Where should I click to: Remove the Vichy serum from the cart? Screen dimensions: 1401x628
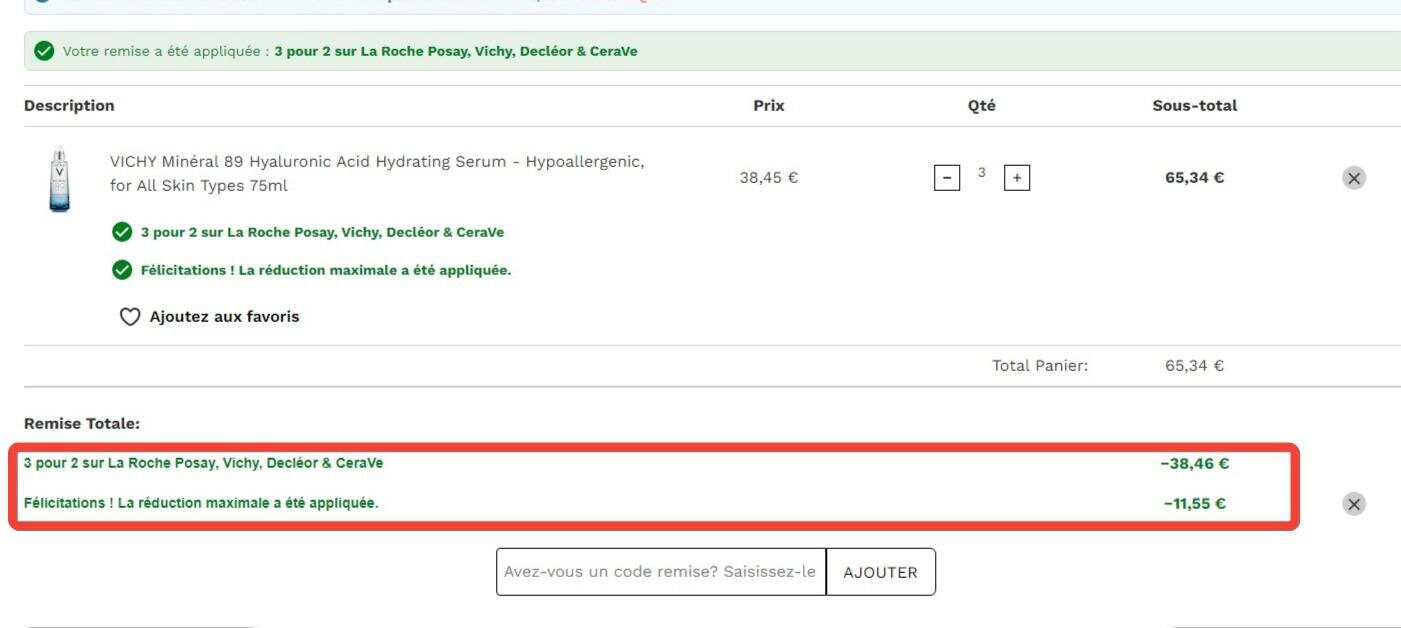[1353, 178]
